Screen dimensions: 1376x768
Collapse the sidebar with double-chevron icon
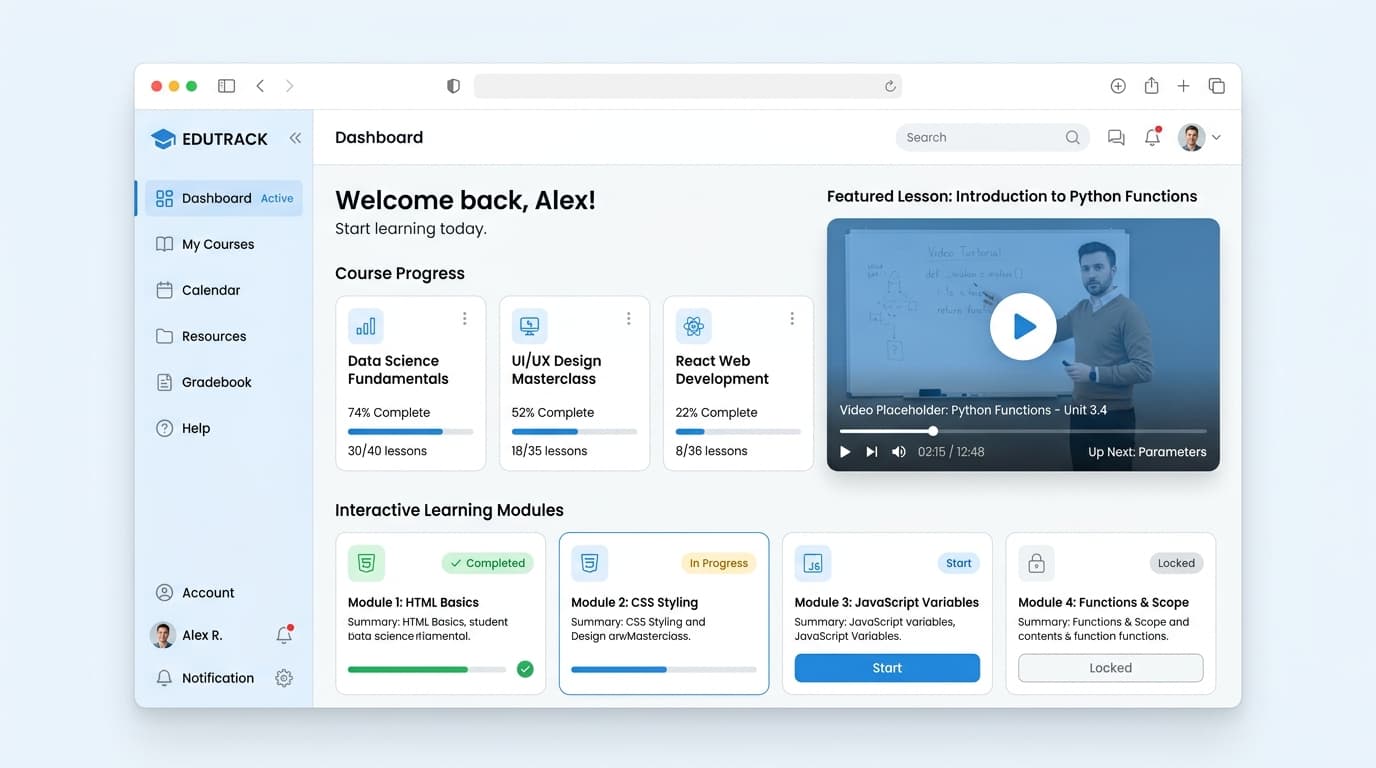(295, 138)
